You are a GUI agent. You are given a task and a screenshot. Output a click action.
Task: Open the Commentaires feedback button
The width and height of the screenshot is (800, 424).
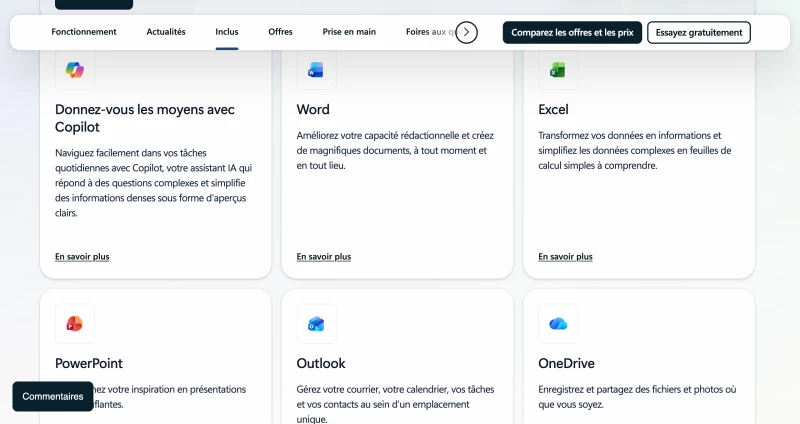(x=53, y=396)
